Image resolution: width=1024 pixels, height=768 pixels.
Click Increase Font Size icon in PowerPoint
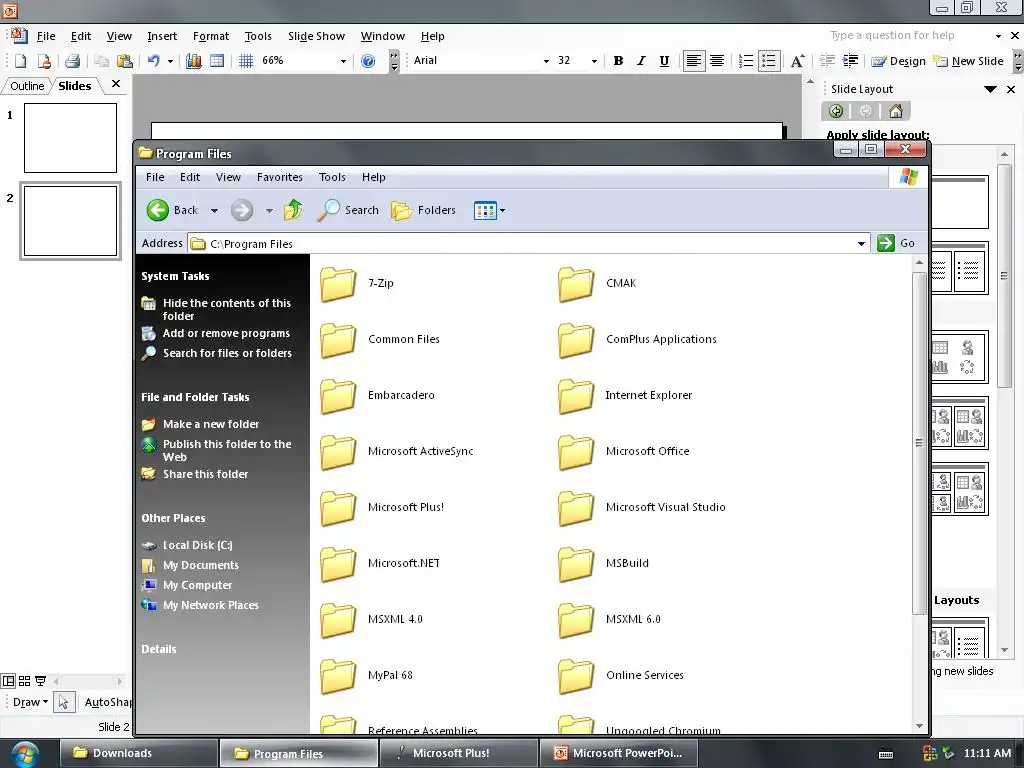[797, 61]
